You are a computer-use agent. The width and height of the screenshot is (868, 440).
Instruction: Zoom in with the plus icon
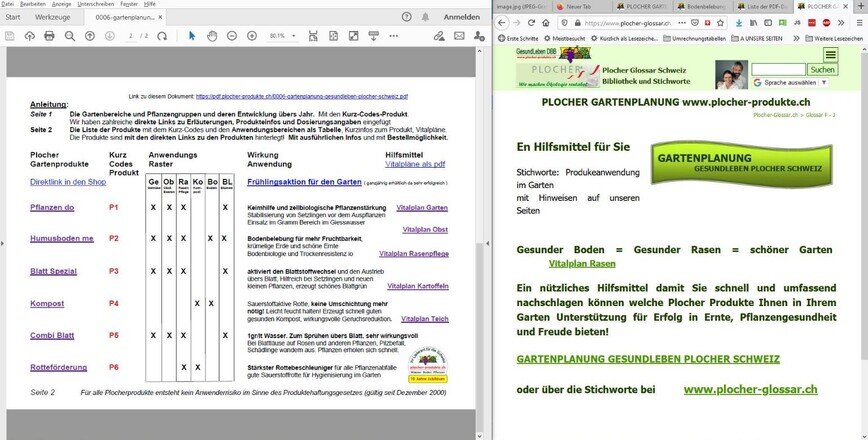(x=252, y=36)
